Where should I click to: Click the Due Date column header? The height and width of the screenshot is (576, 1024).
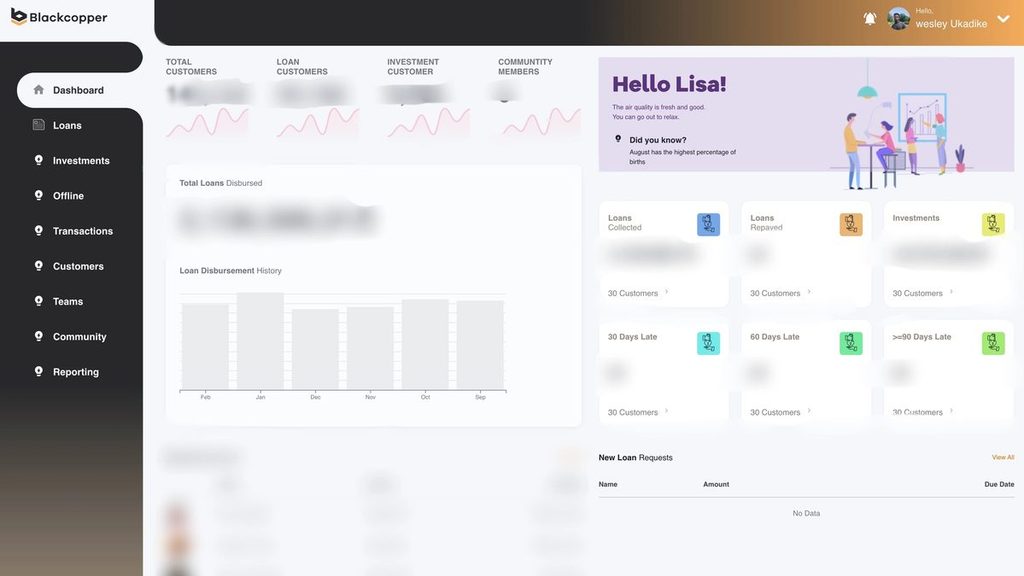click(x=999, y=484)
